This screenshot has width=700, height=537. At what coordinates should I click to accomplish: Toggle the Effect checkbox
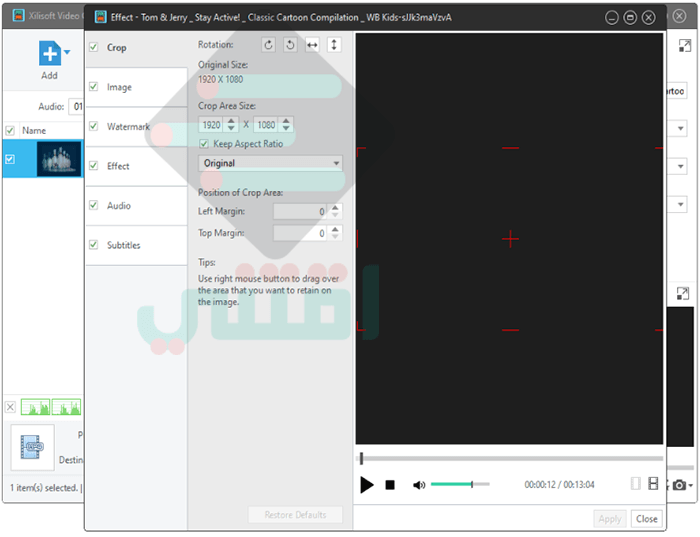(93, 166)
